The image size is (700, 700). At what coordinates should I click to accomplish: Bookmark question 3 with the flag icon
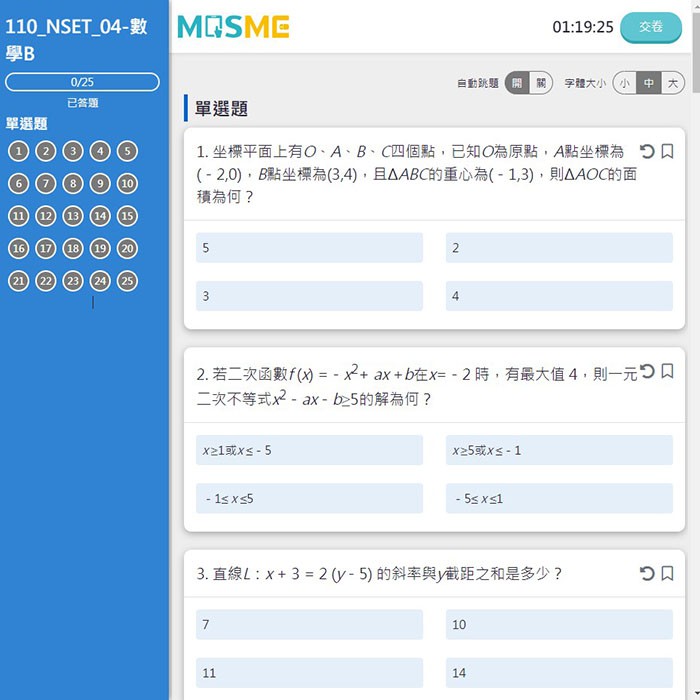668,573
